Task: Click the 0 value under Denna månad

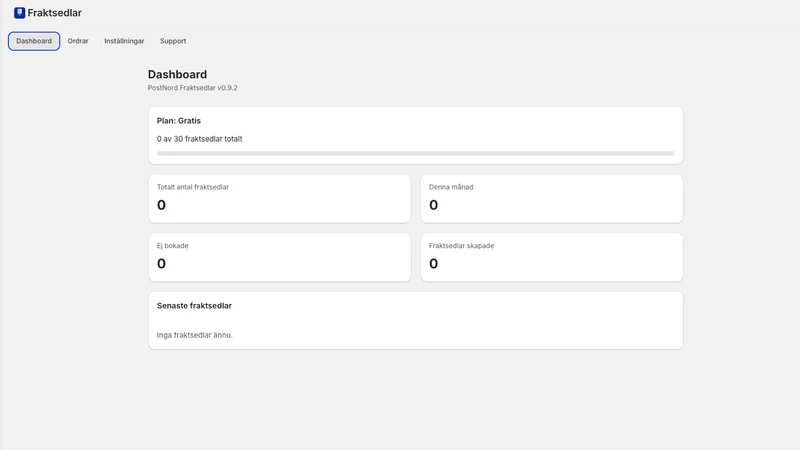Action: coord(433,205)
